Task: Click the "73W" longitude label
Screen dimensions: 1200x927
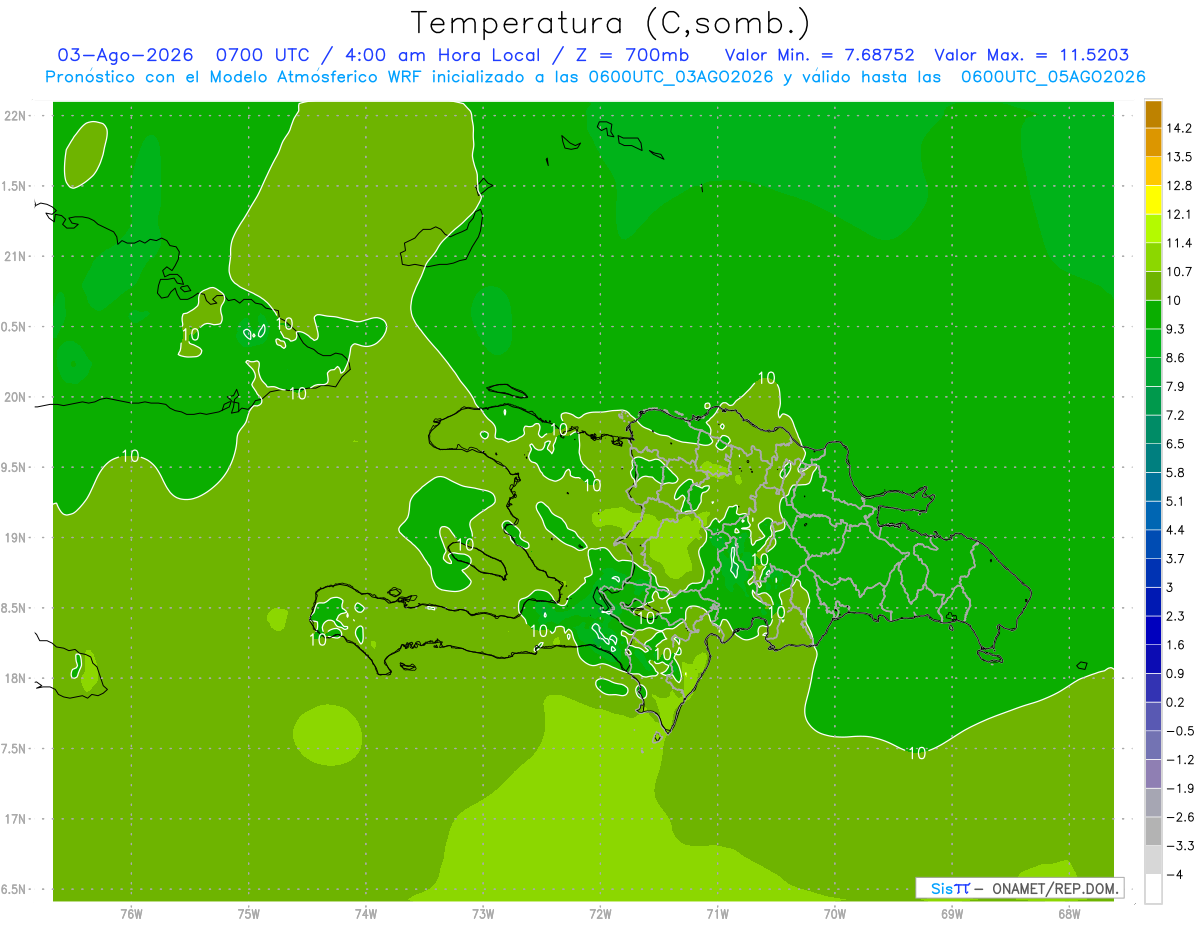Action: (x=483, y=913)
